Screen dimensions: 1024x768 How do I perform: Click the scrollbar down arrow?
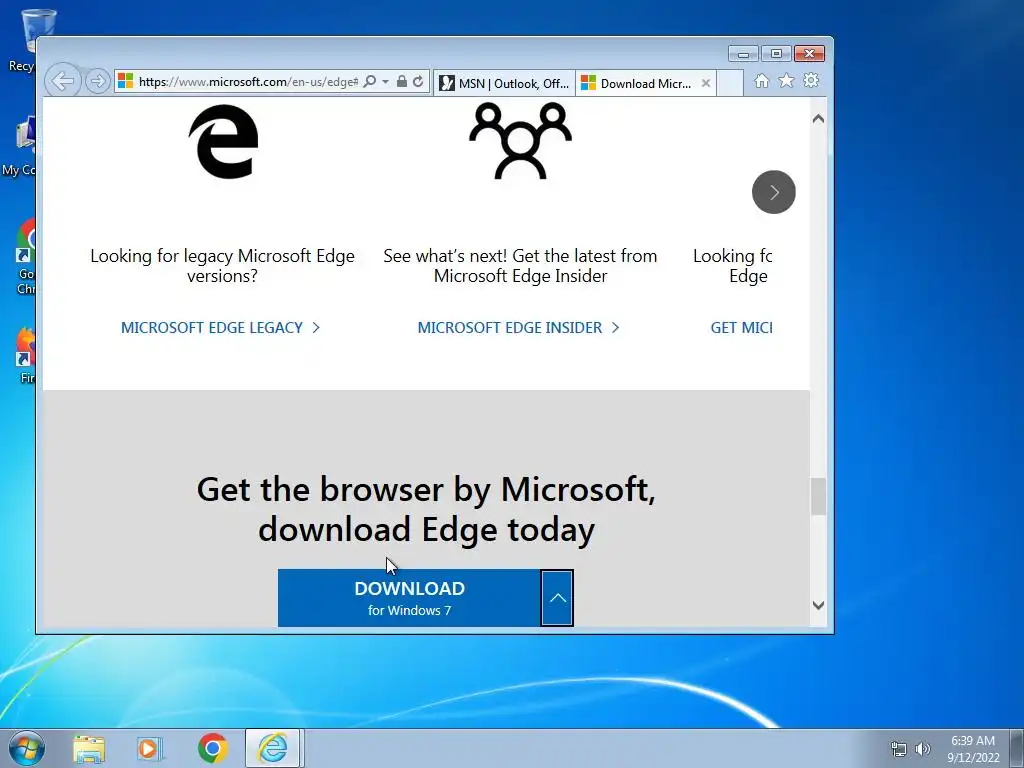click(x=818, y=605)
